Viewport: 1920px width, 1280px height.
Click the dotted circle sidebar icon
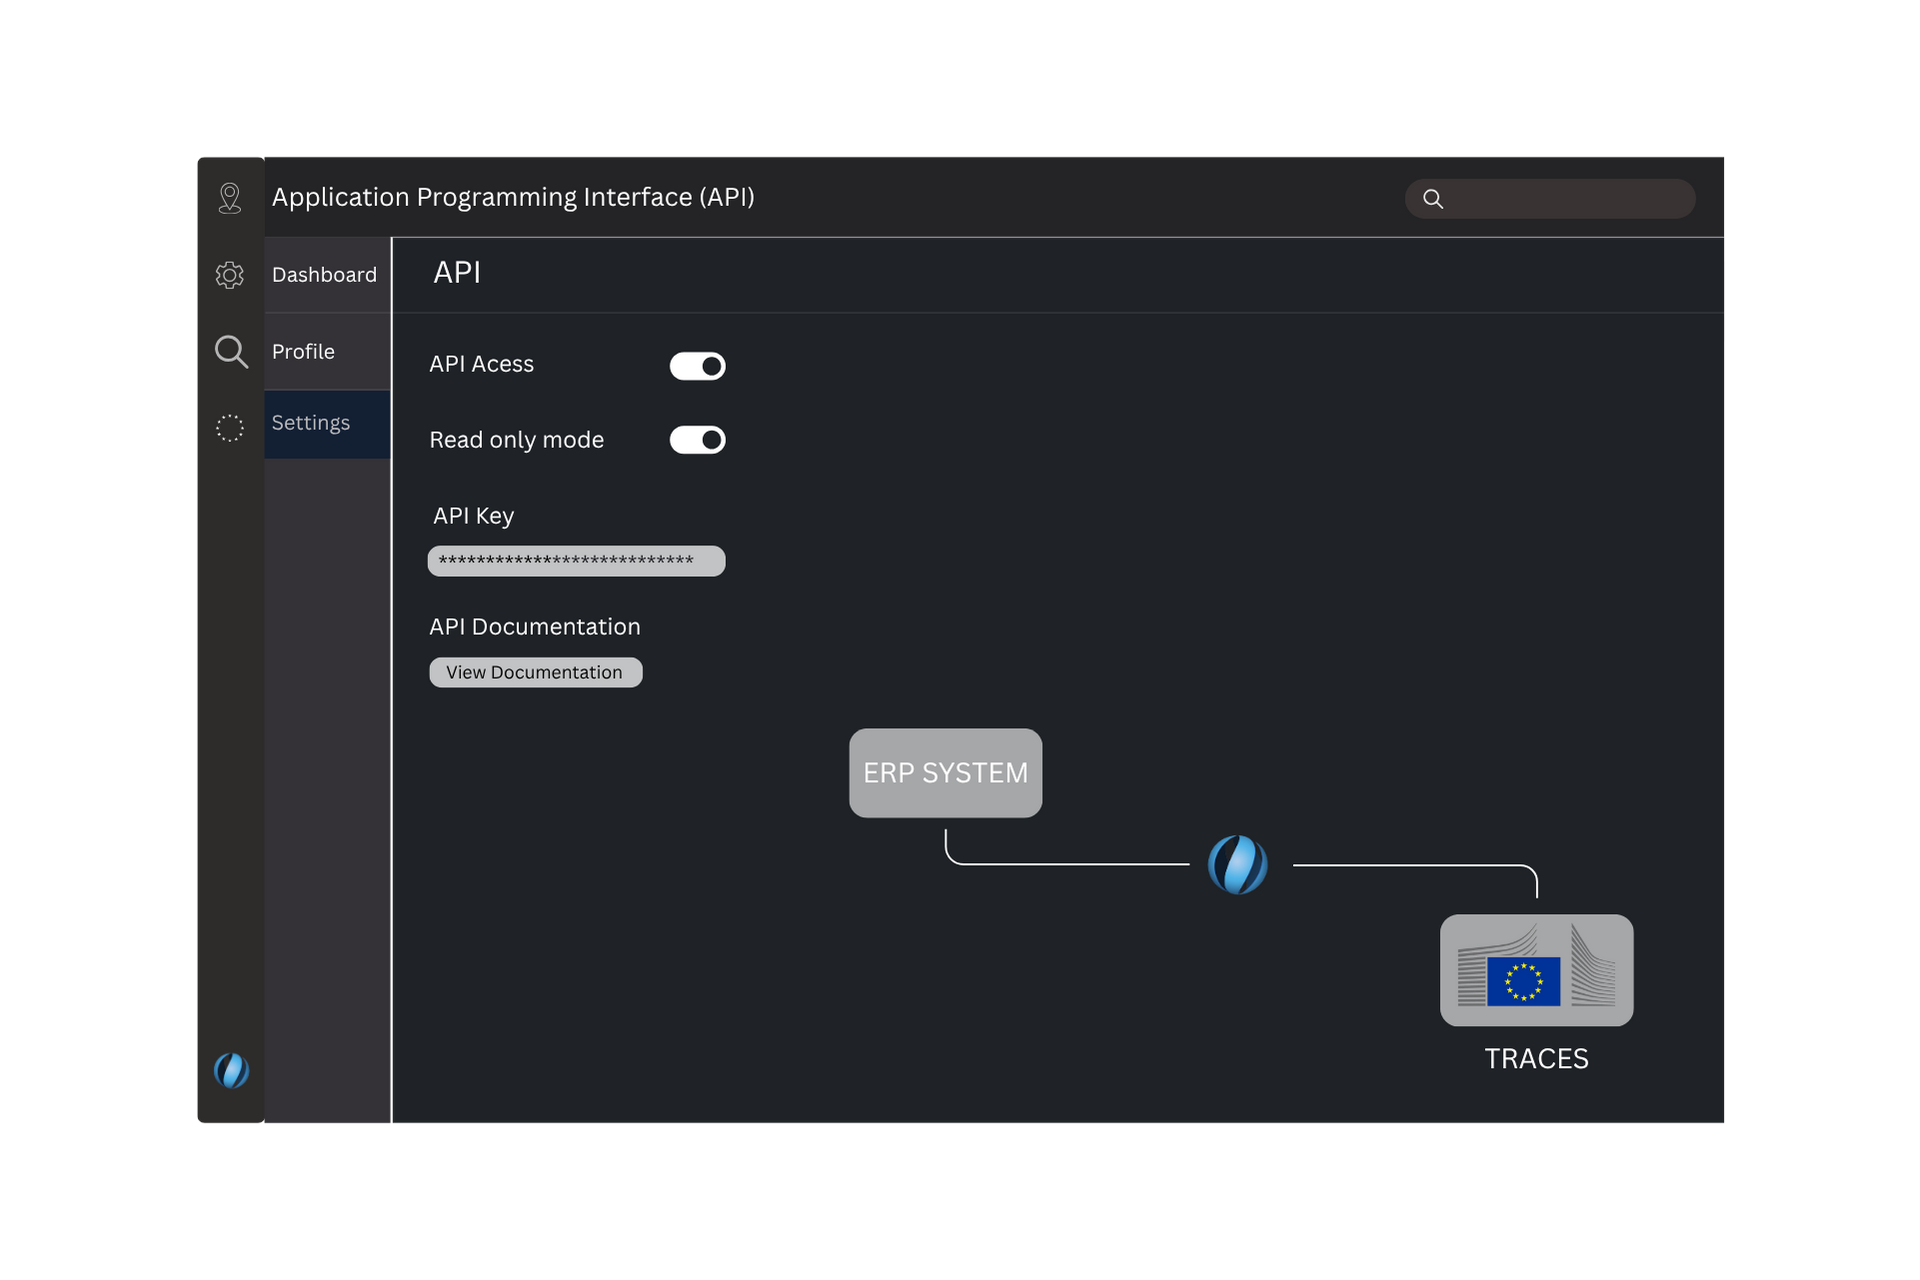[230, 428]
